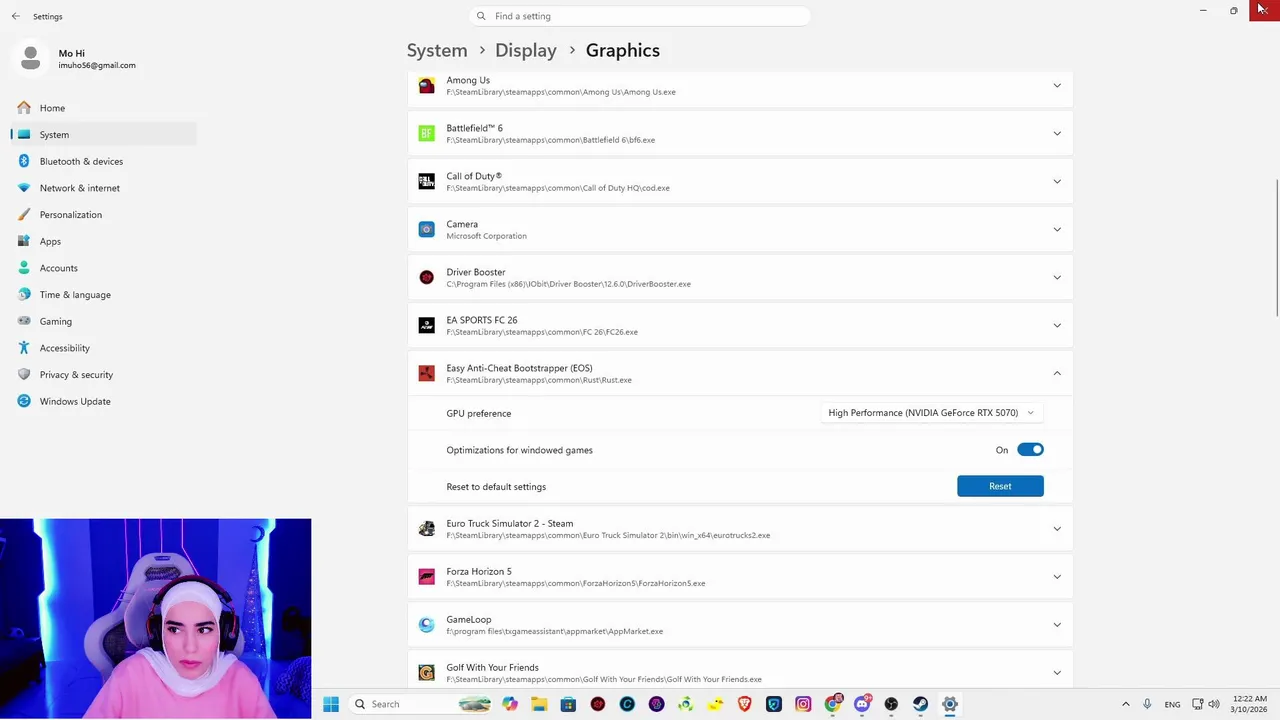Click the Settings gear taskbar icon
This screenshot has width=1280, height=720.
(x=950, y=704)
